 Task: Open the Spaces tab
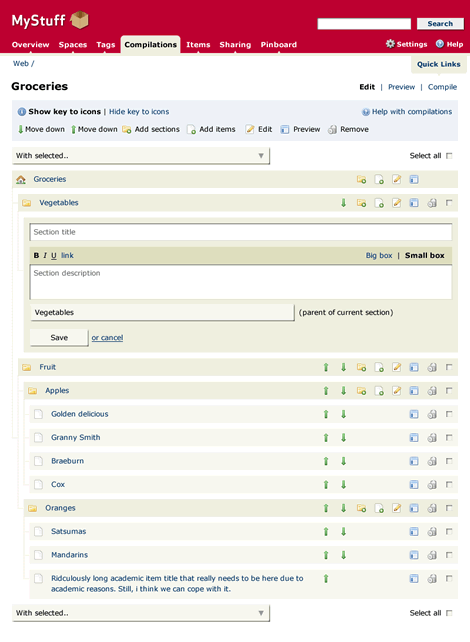click(x=72, y=45)
